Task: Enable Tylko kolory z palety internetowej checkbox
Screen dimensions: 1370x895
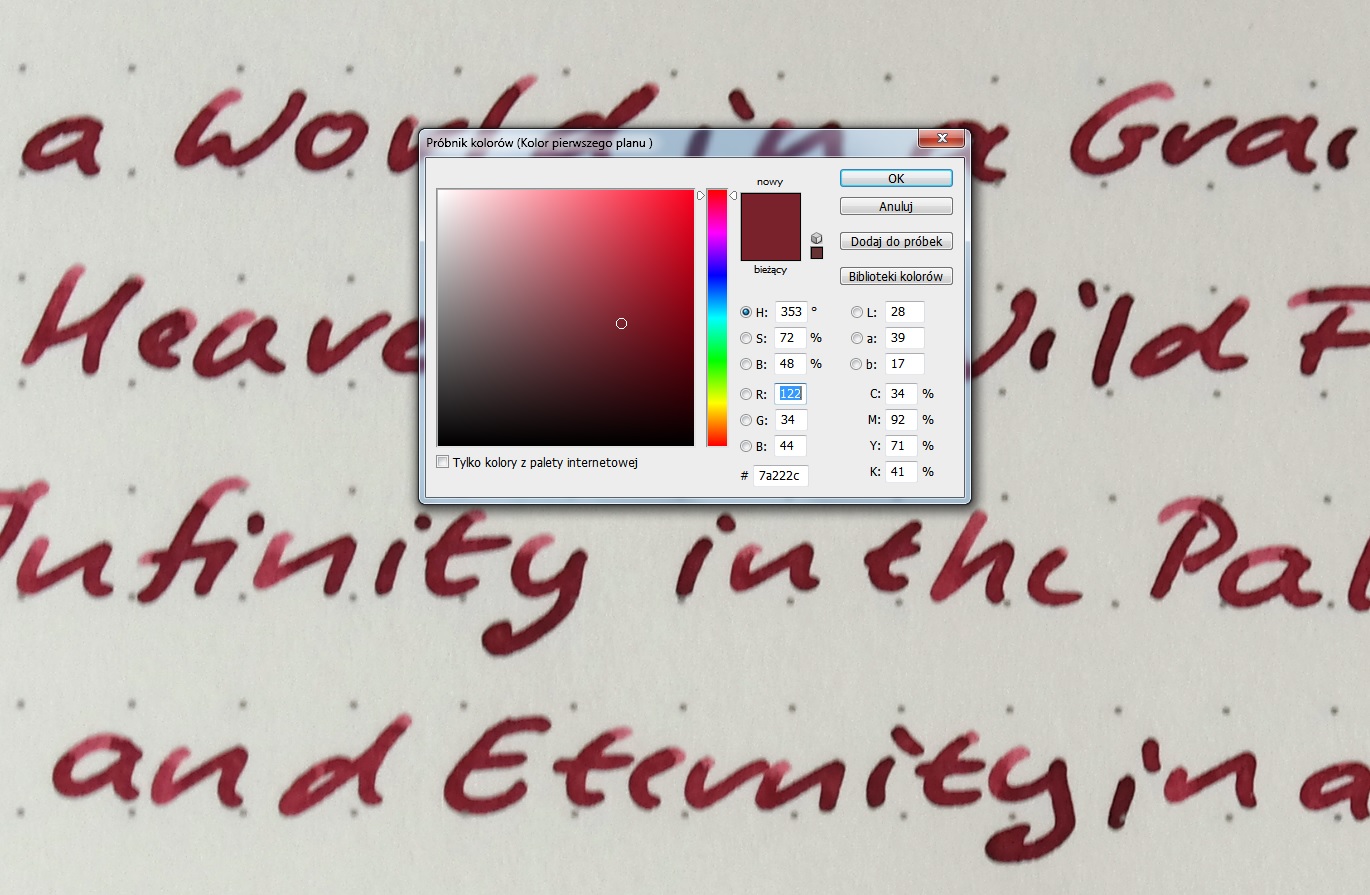Action: click(444, 462)
